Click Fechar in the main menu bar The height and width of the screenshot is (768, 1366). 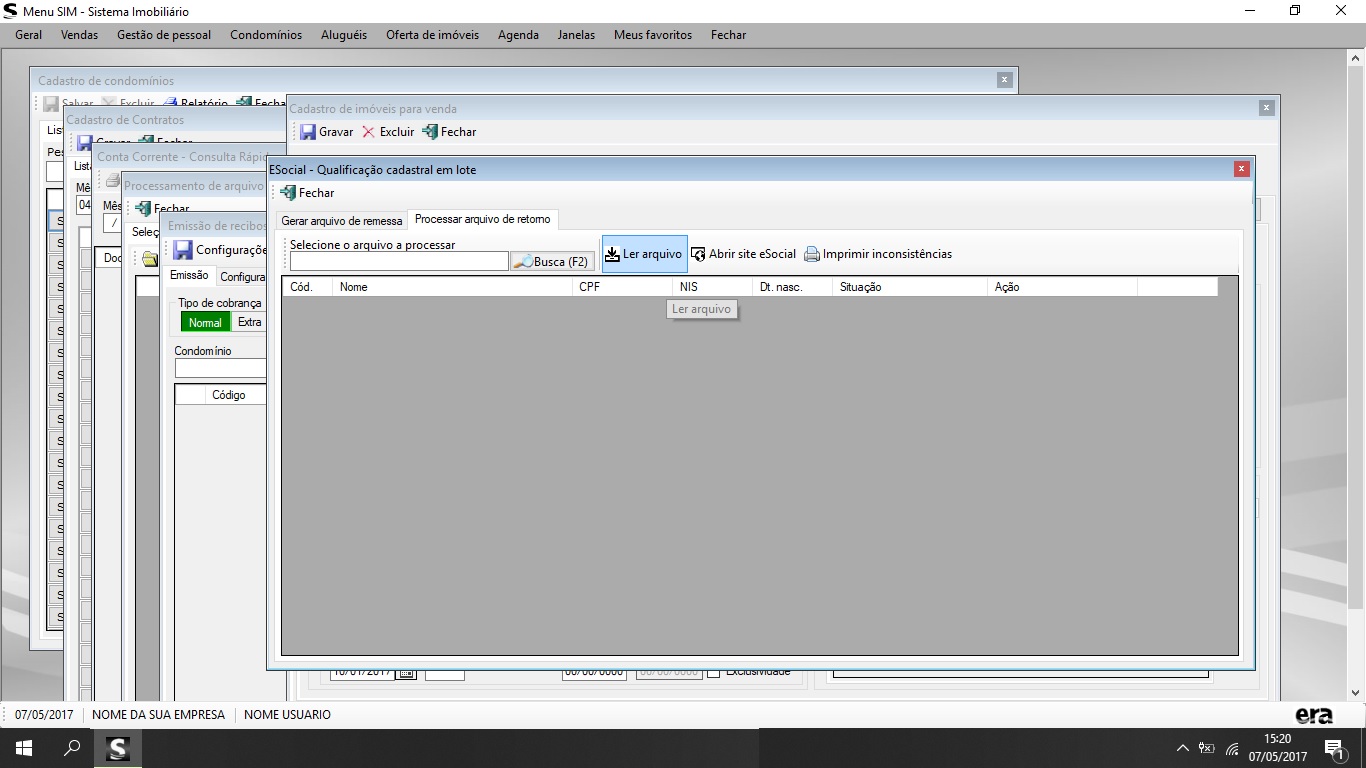click(728, 35)
